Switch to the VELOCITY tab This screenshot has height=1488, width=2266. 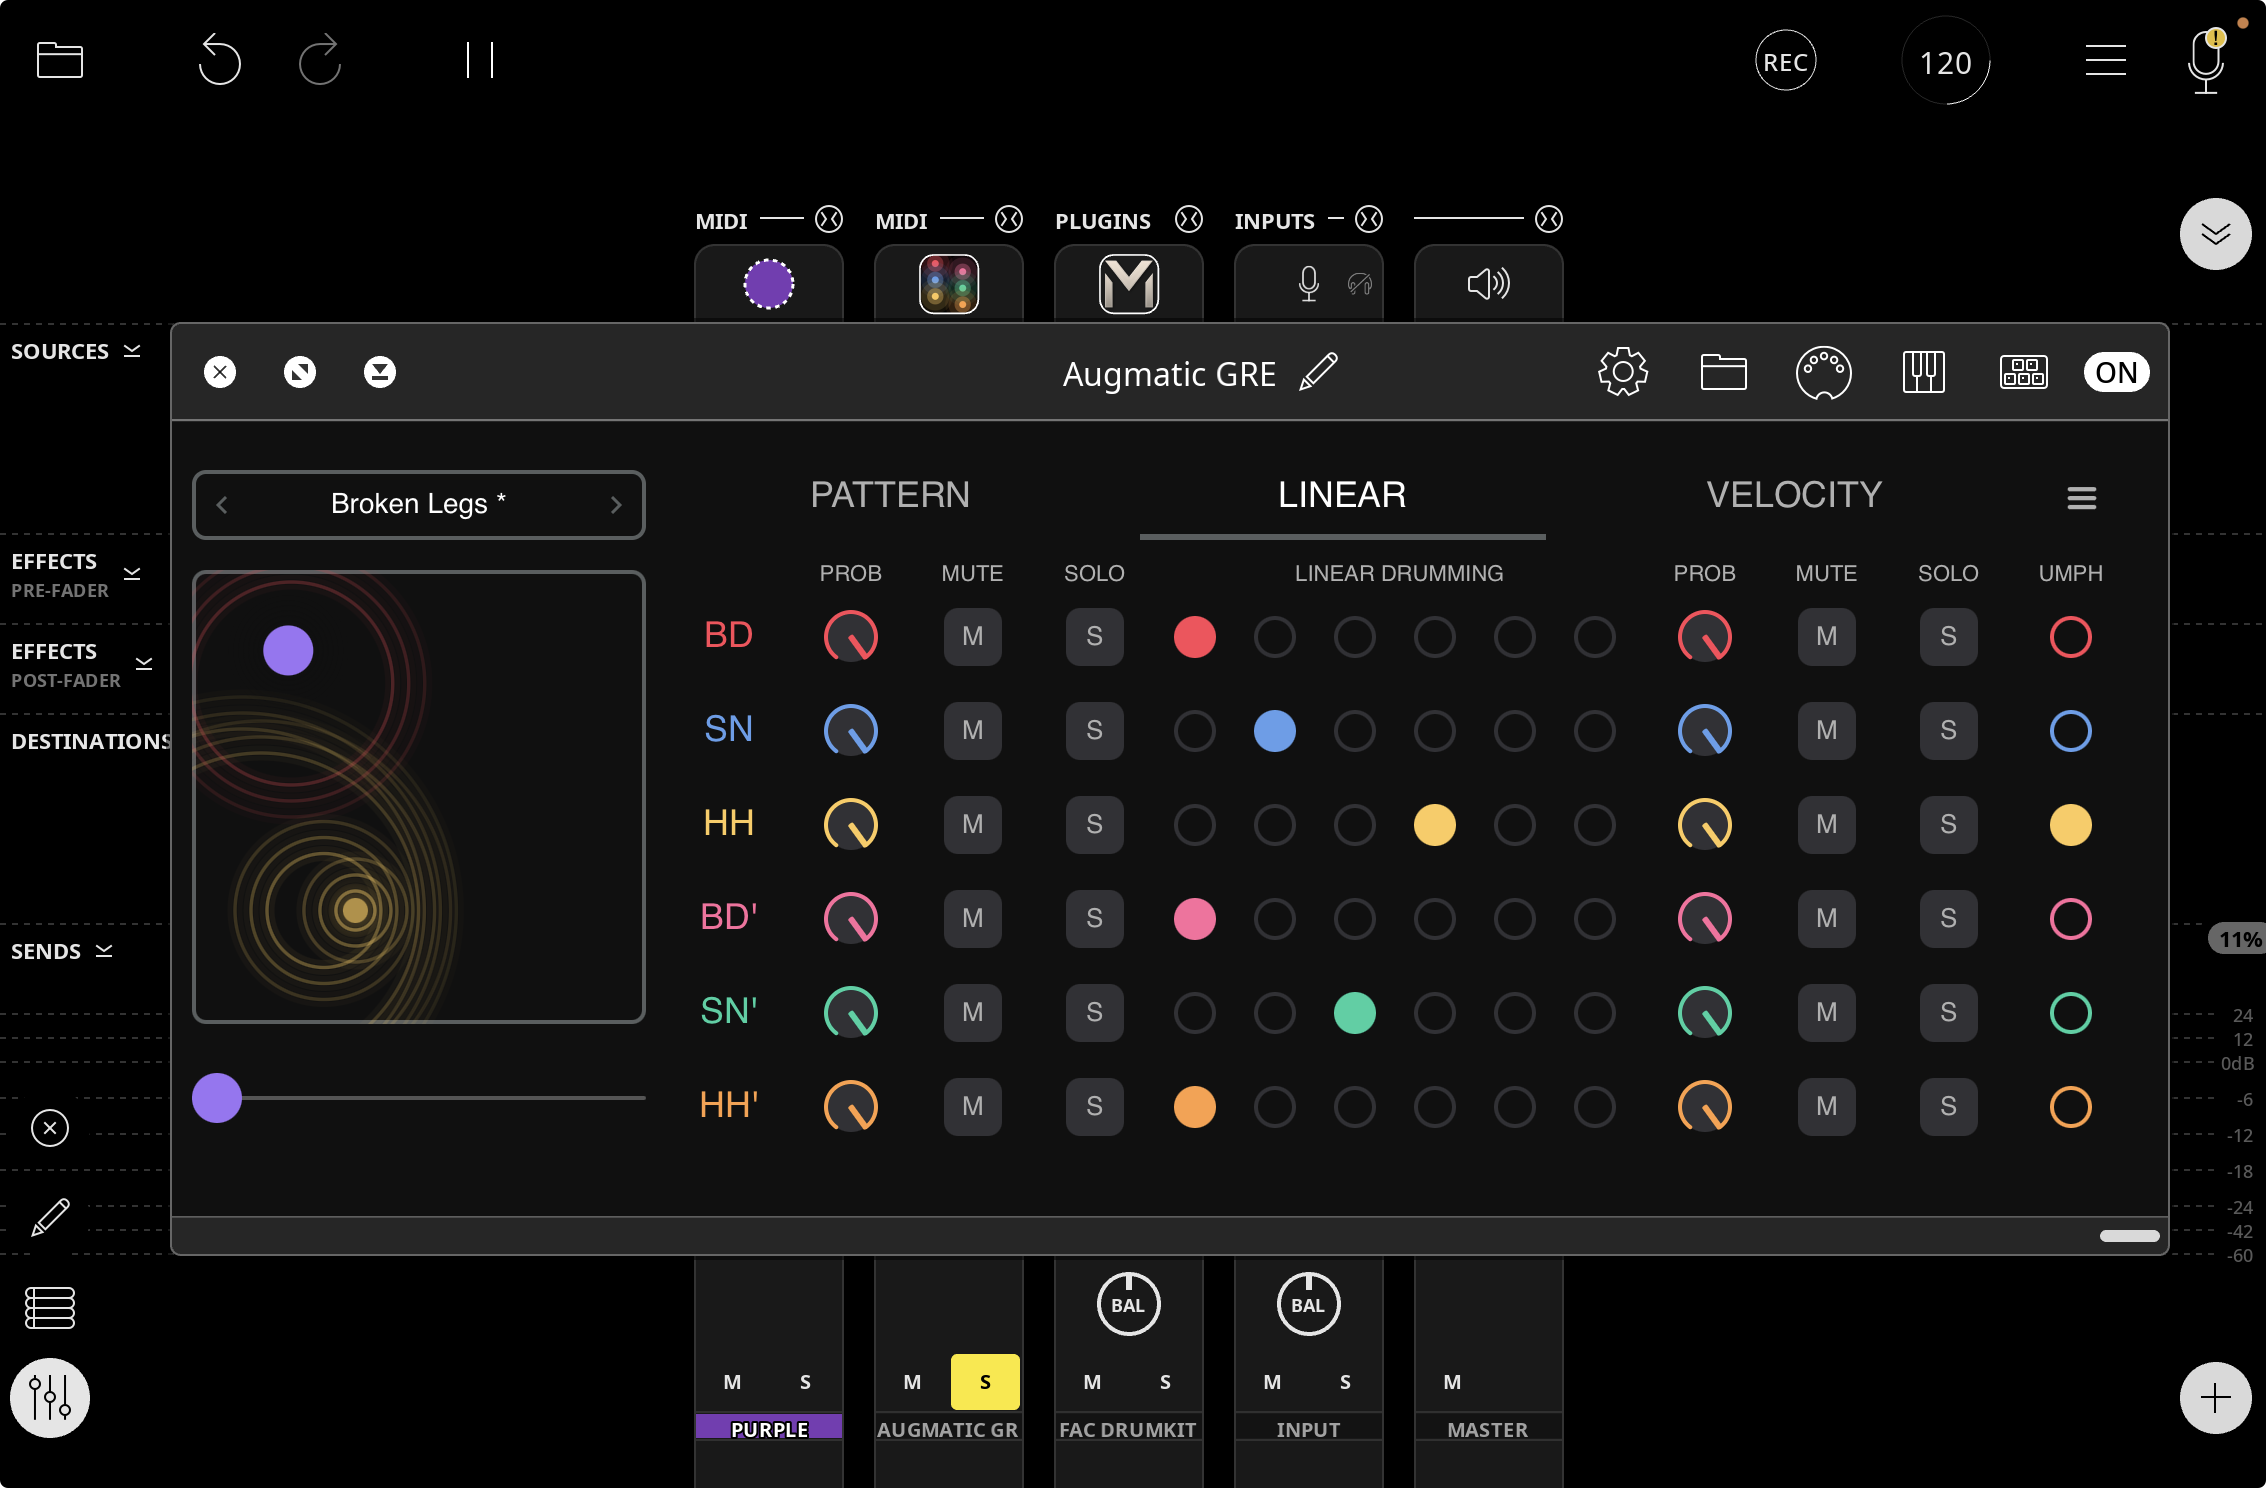click(x=1794, y=494)
